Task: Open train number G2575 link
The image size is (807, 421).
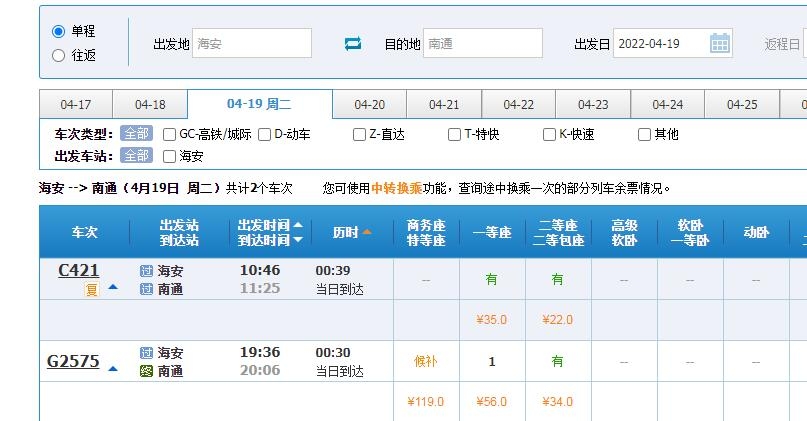Action: tap(73, 361)
